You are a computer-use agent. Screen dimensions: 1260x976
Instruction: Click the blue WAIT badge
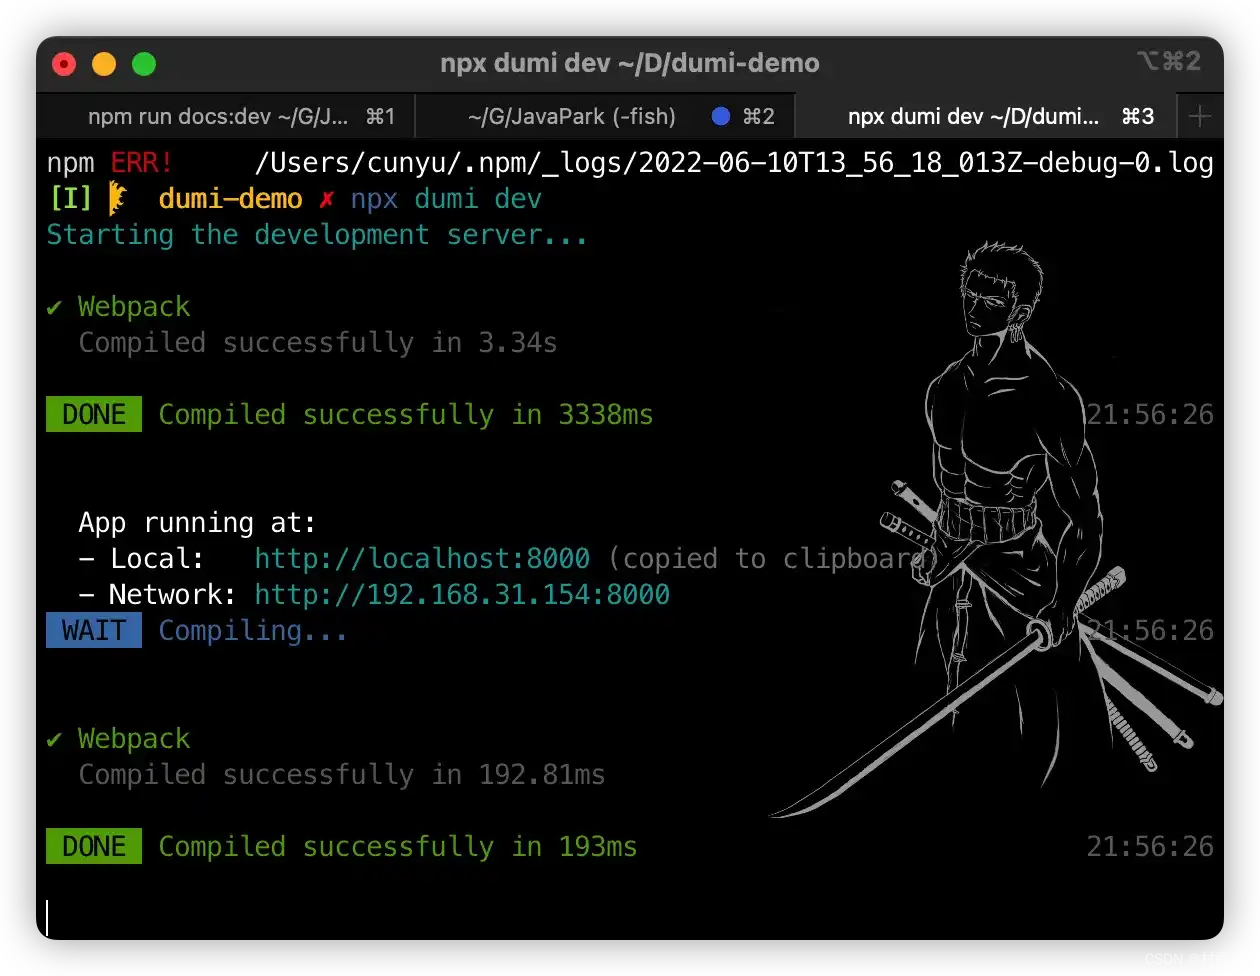(94, 630)
